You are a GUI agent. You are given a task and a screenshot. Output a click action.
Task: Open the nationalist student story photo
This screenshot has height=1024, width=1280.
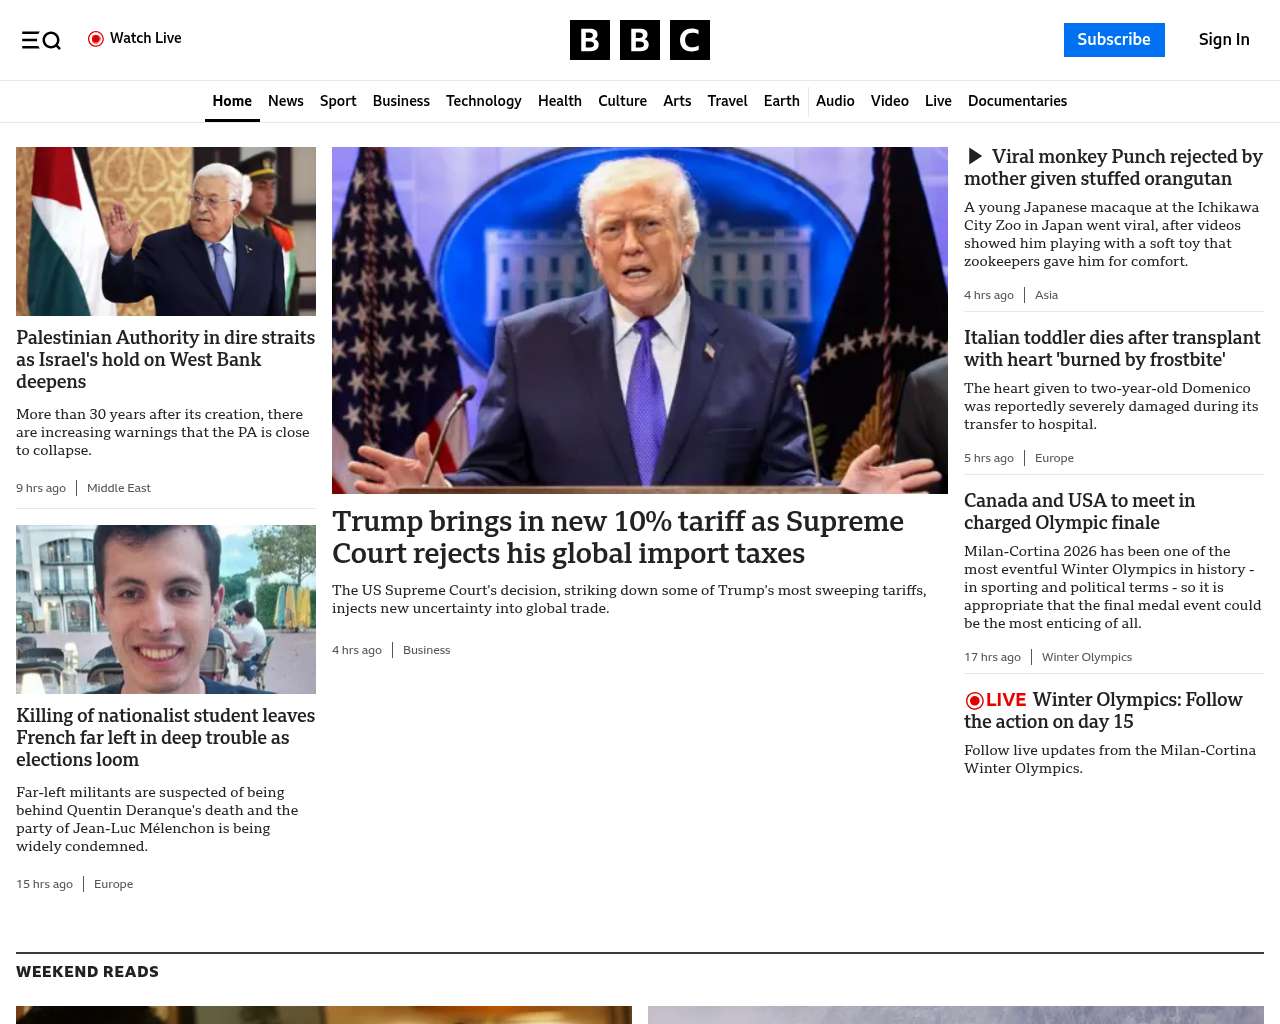point(166,609)
